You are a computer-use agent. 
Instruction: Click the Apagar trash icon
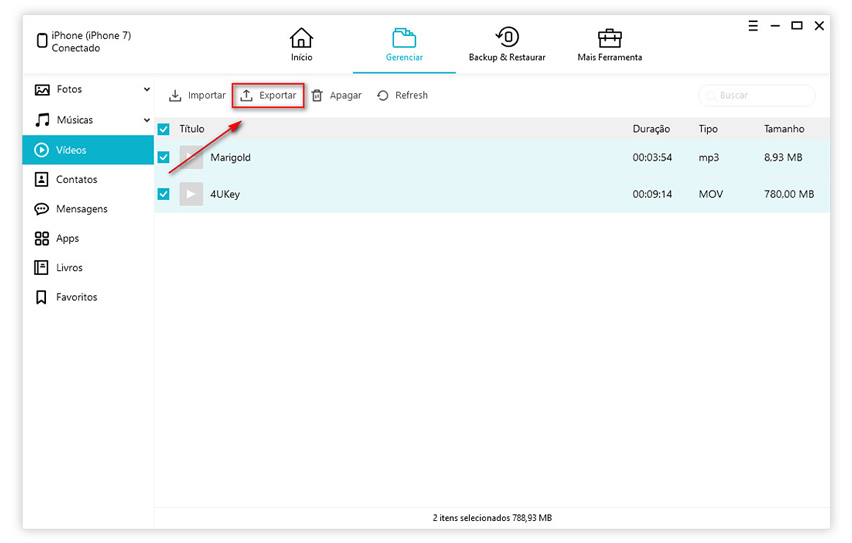317,96
